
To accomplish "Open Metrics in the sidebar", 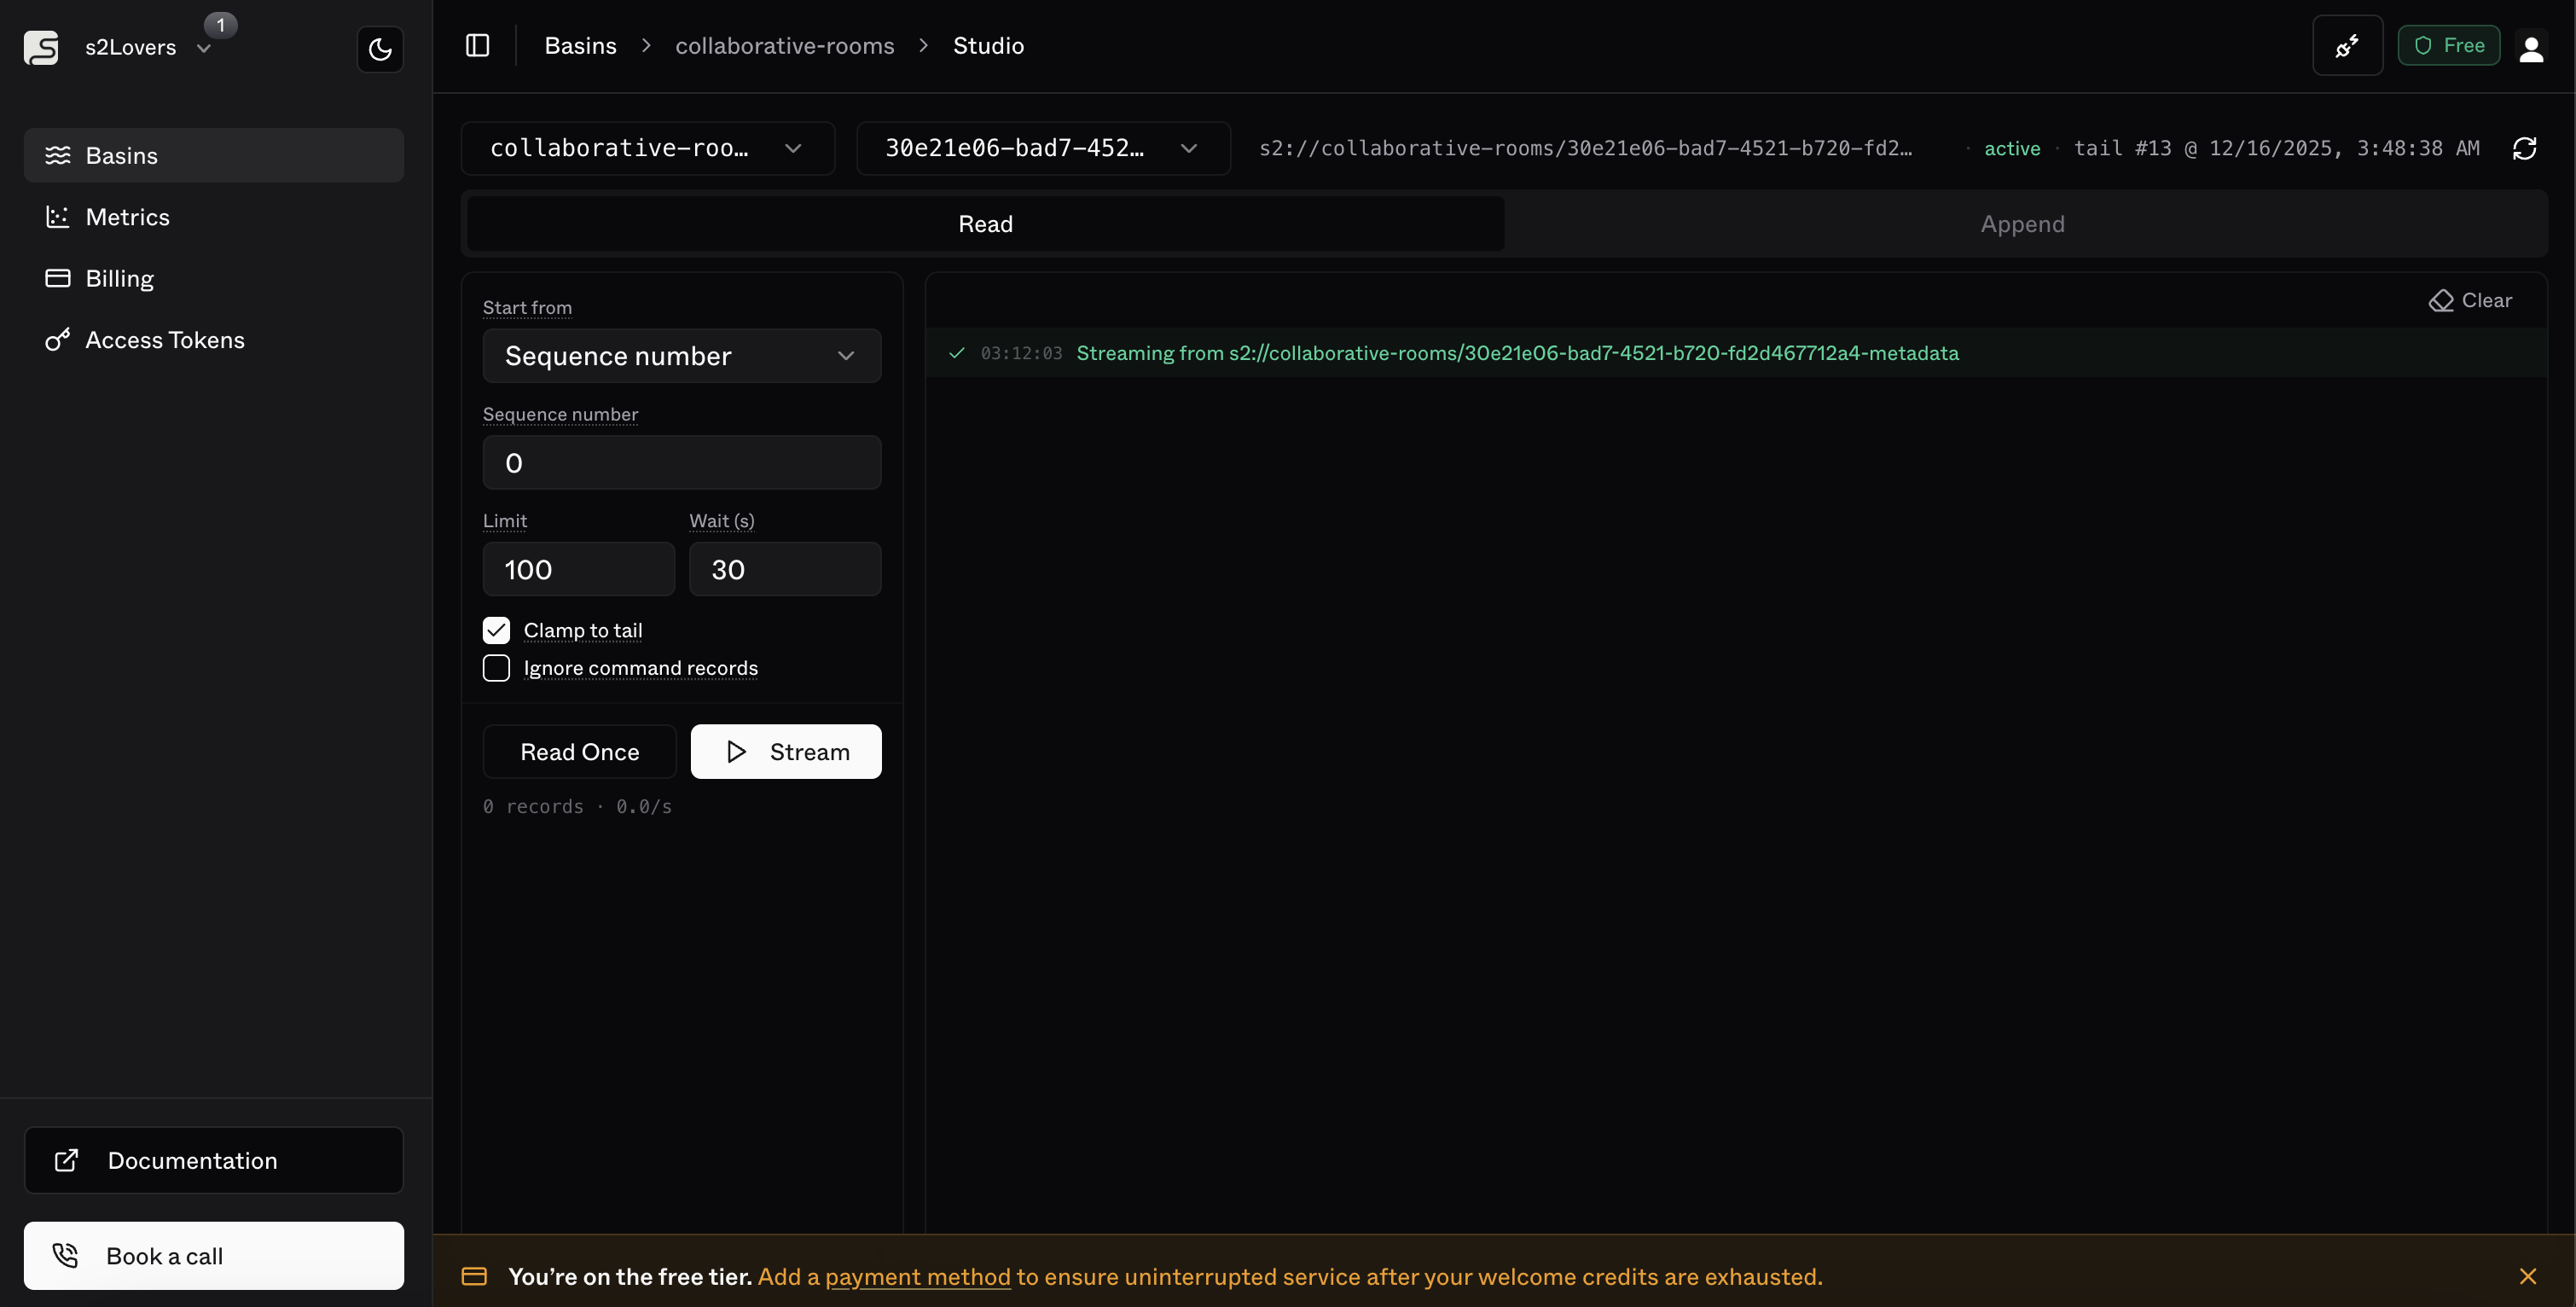I will click(127, 217).
